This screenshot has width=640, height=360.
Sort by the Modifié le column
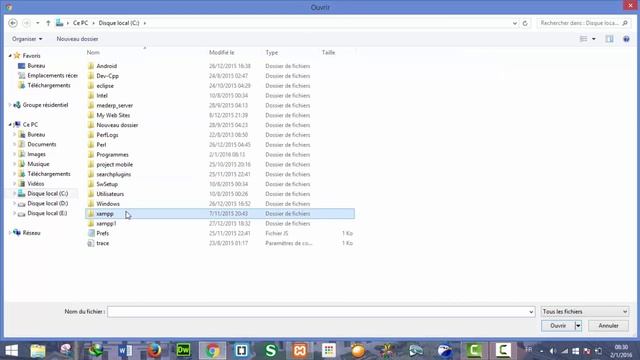tap(222, 52)
